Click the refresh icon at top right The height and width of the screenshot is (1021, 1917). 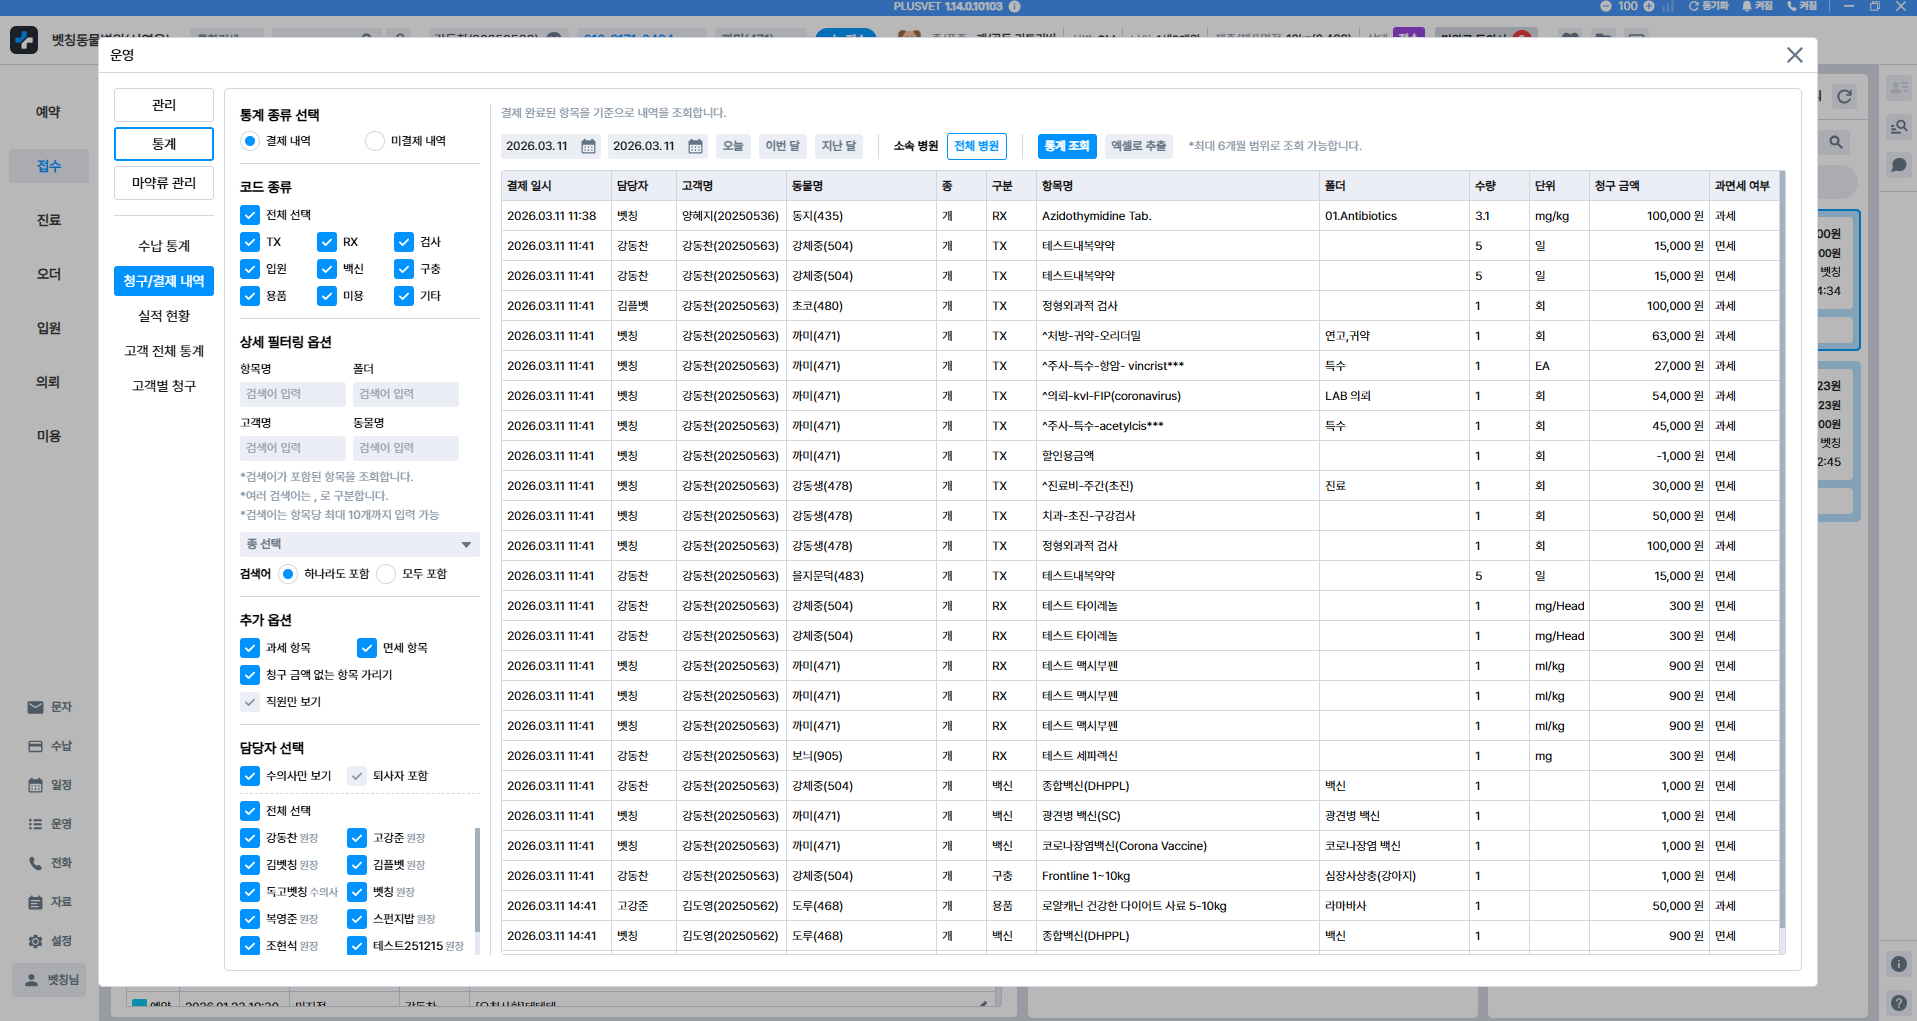click(1844, 97)
